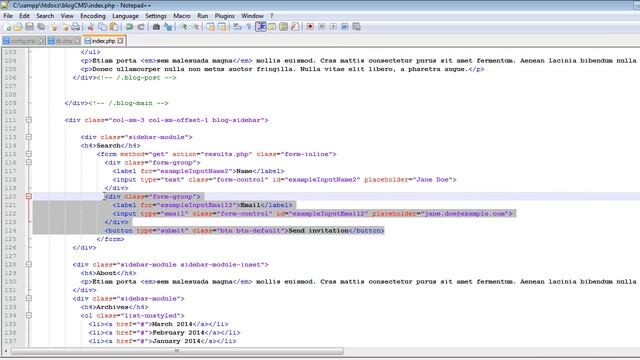This screenshot has width=640, height=360.
Task: Select the index.php tab
Action: pyautogui.click(x=104, y=41)
